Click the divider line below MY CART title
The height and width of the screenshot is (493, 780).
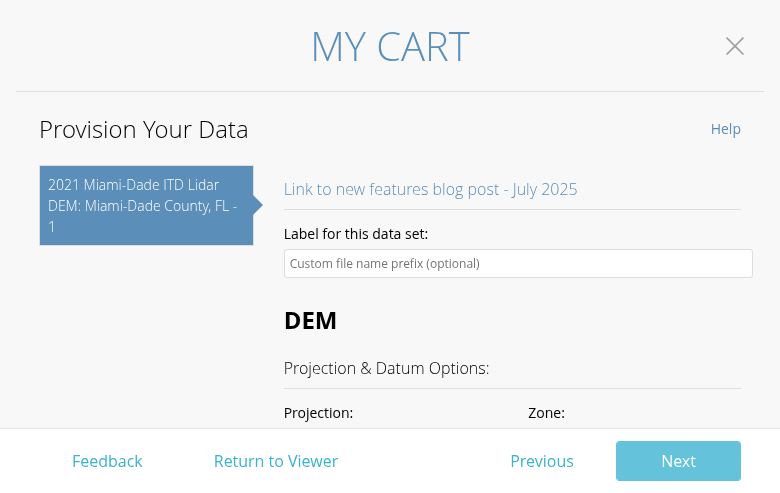[x=390, y=92]
